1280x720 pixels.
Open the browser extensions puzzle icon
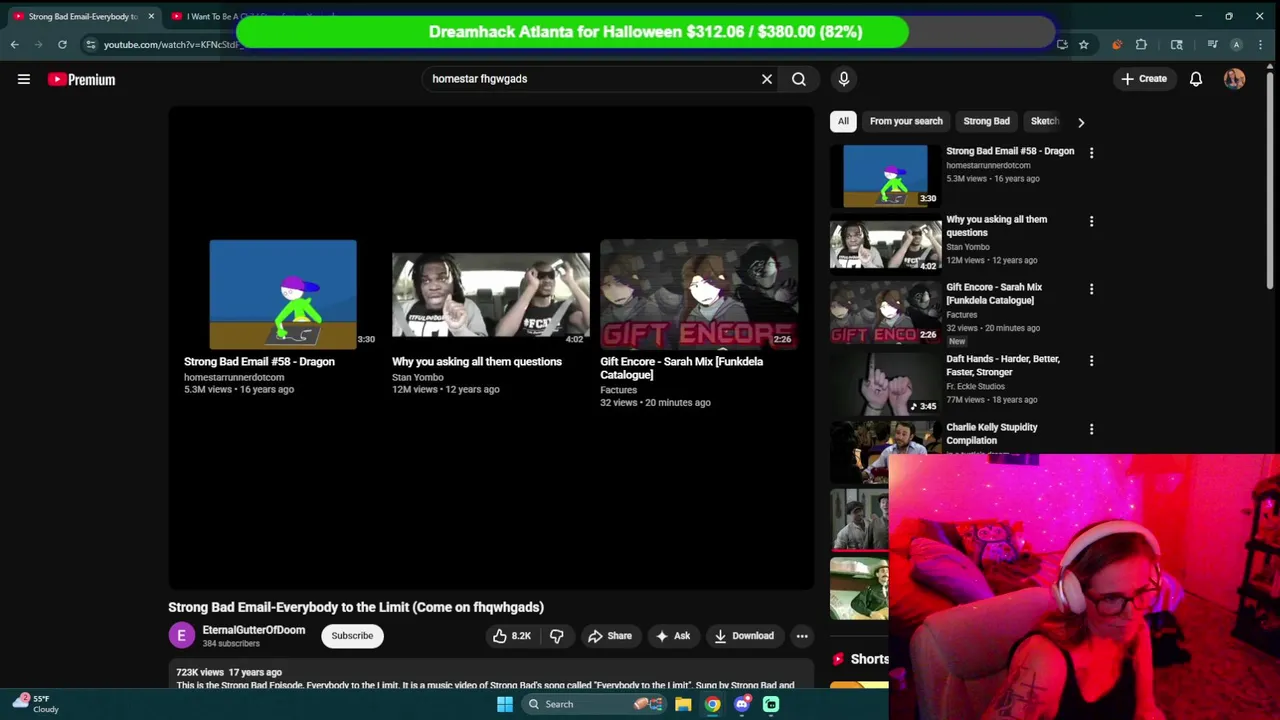[x=1141, y=44]
